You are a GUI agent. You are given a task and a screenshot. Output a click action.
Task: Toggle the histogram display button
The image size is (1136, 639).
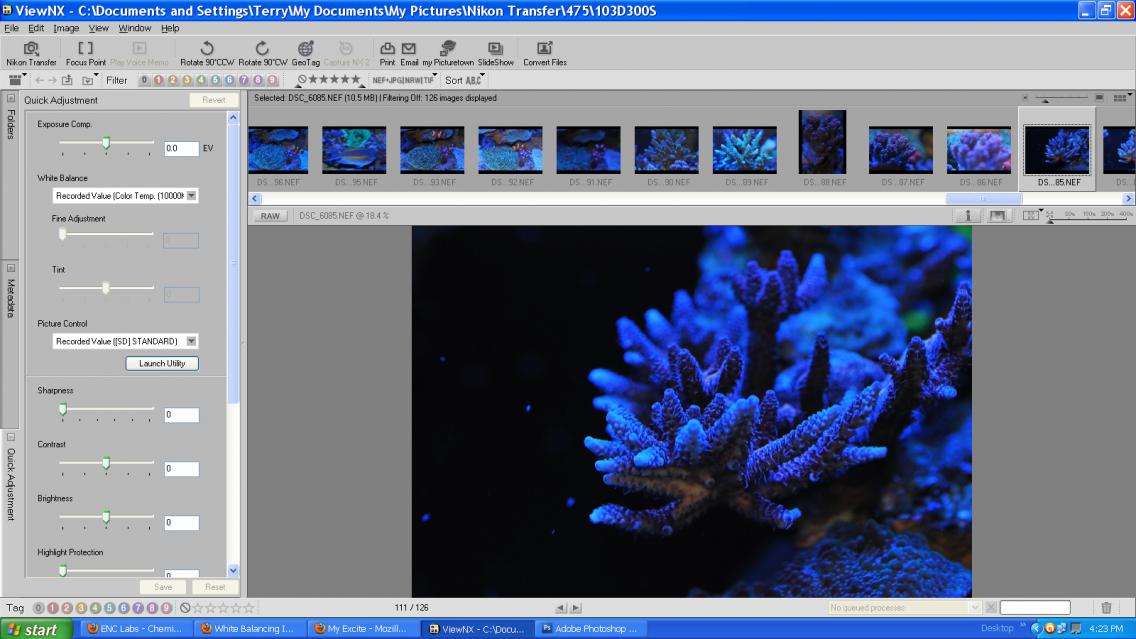[998, 216]
